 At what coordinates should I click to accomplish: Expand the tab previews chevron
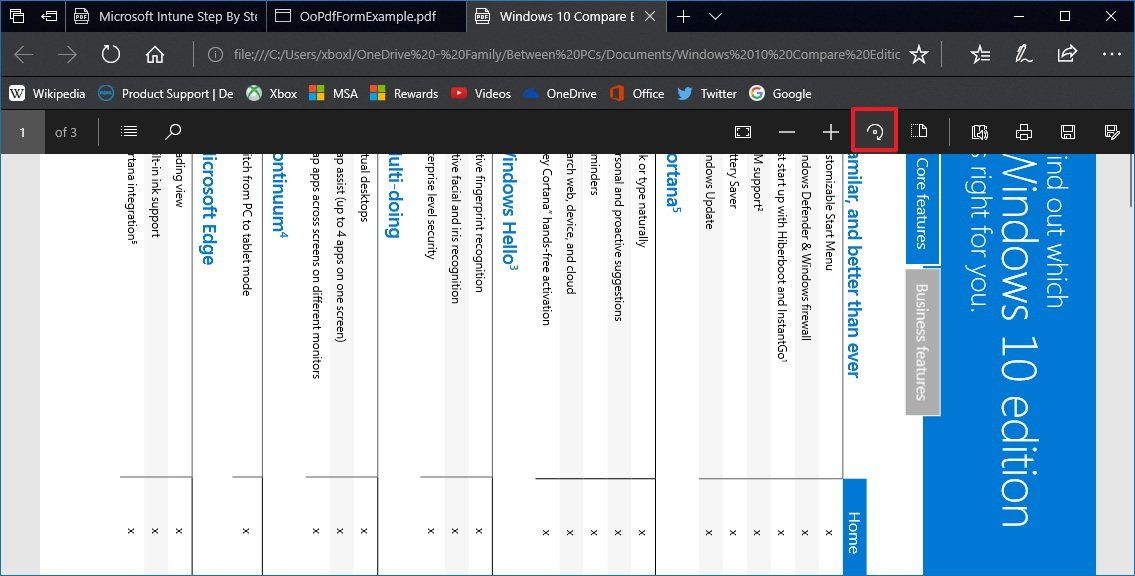tap(715, 17)
